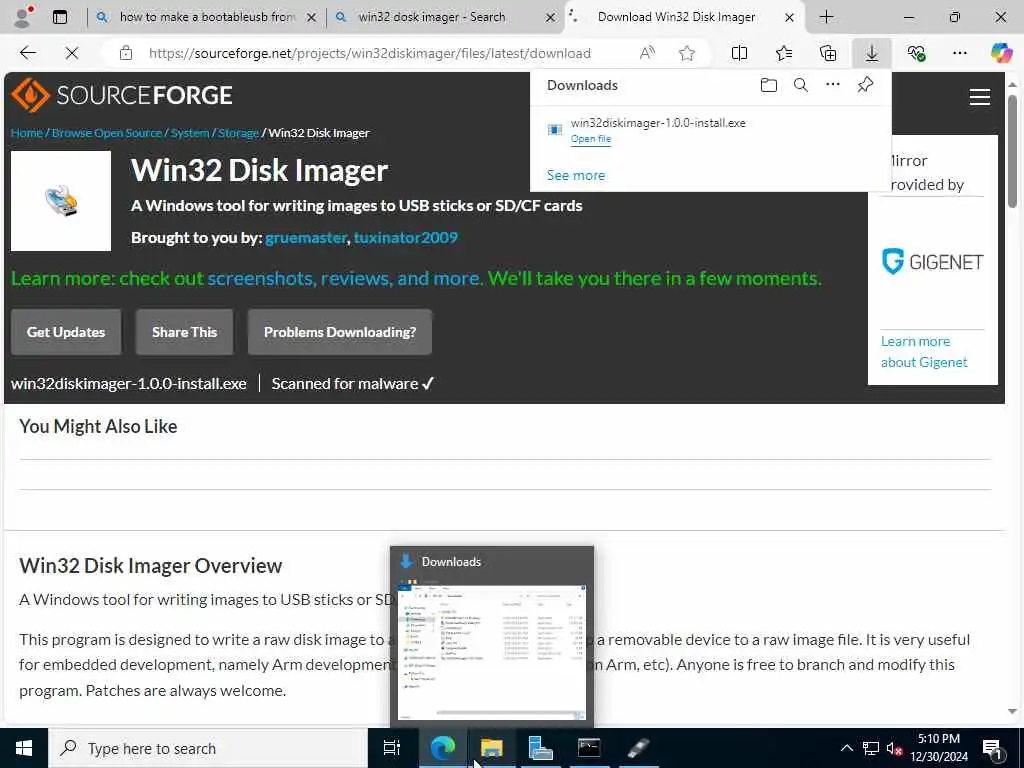Viewport: 1024px width, 768px height.
Task: Click the Get Updates button
Action: [x=66, y=332]
